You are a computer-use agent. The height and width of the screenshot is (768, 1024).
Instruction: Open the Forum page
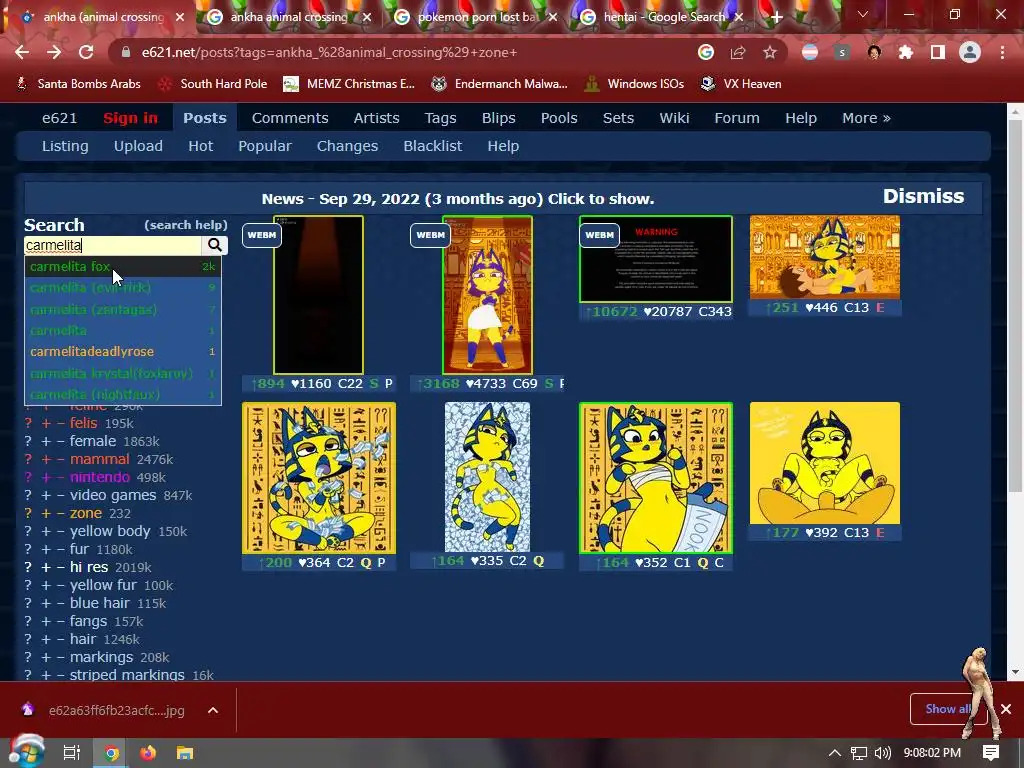point(737,118)
